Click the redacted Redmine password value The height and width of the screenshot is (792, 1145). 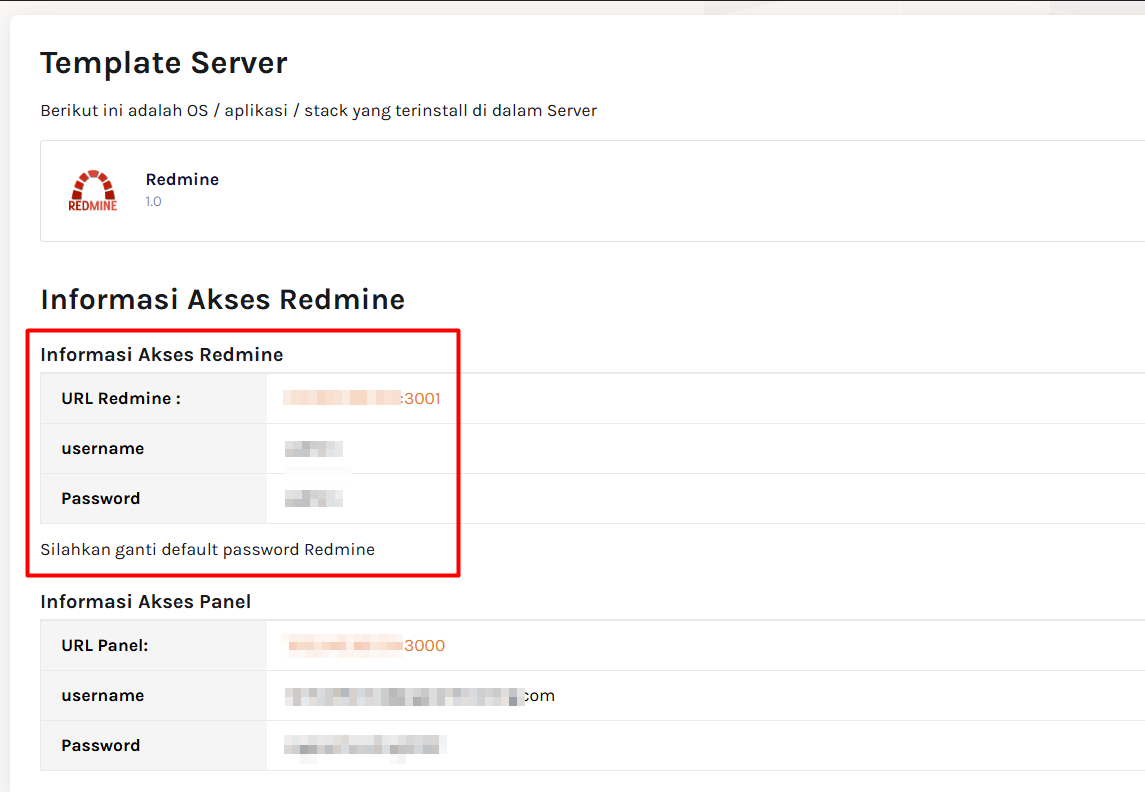[312, 497]
